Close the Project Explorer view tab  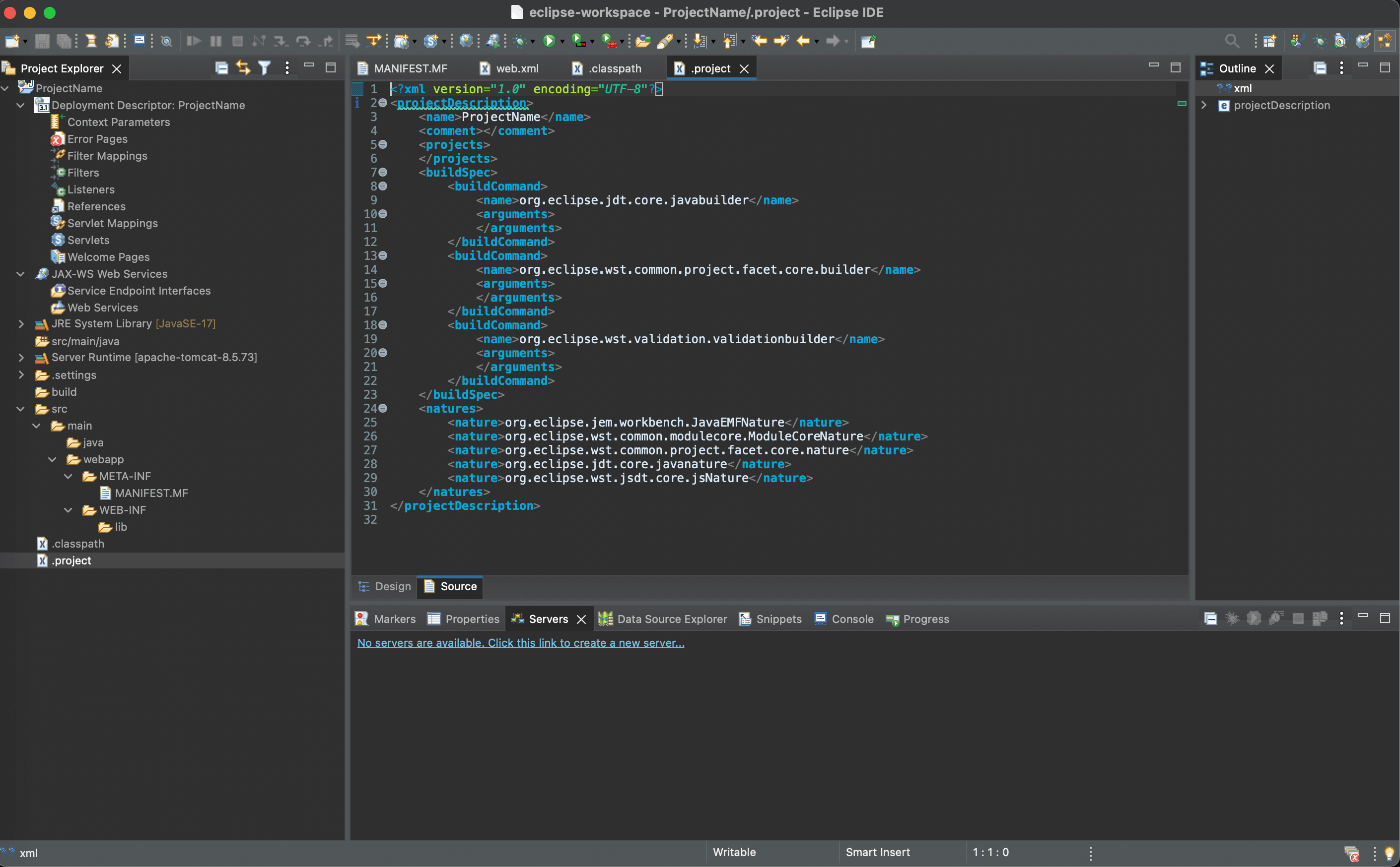(x=116, y=69)
